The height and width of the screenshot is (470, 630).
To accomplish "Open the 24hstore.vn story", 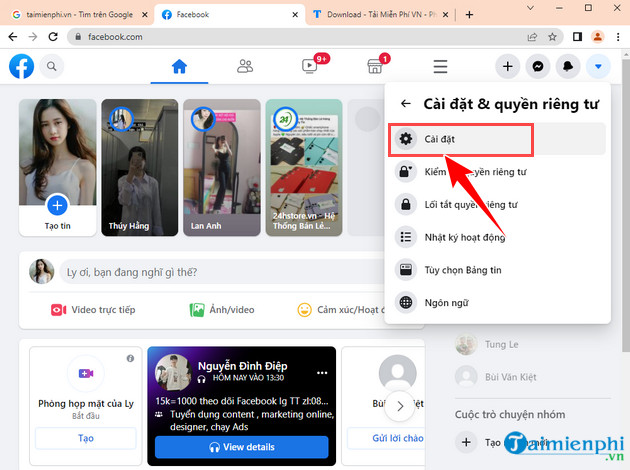I will click(304, 168).
